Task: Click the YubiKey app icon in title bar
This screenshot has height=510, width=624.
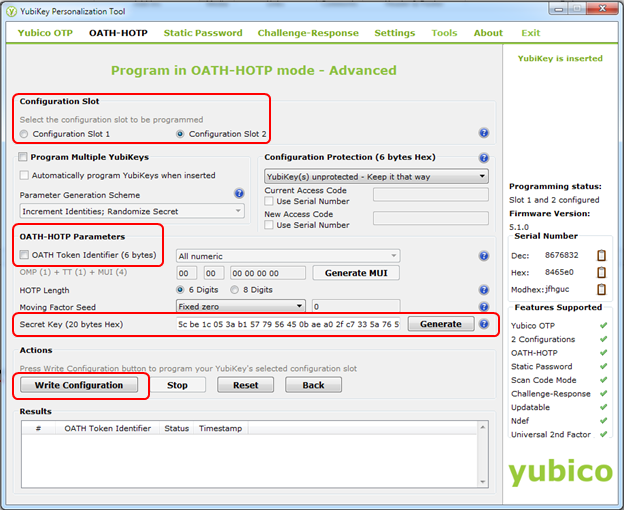Action: [12, 11]
